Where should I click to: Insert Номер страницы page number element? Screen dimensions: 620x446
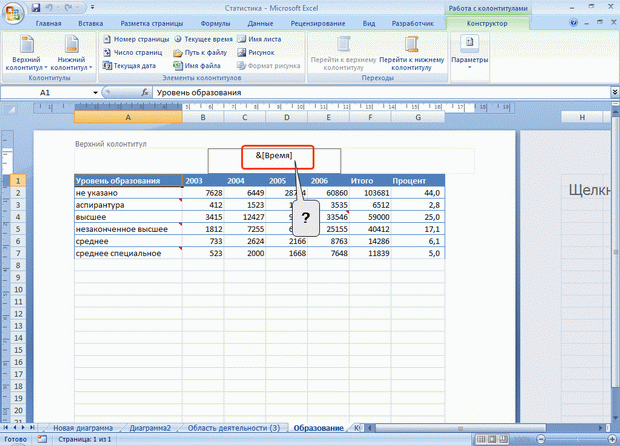[136, 39]
